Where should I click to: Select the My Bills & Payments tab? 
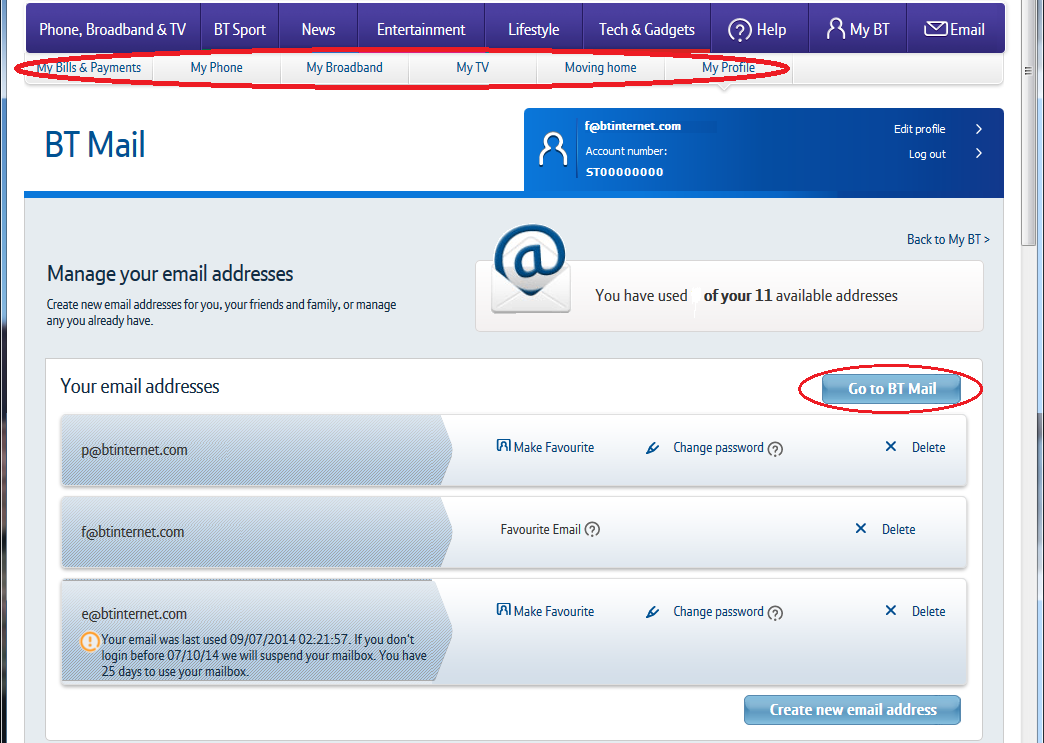click(x=89, y=68)
